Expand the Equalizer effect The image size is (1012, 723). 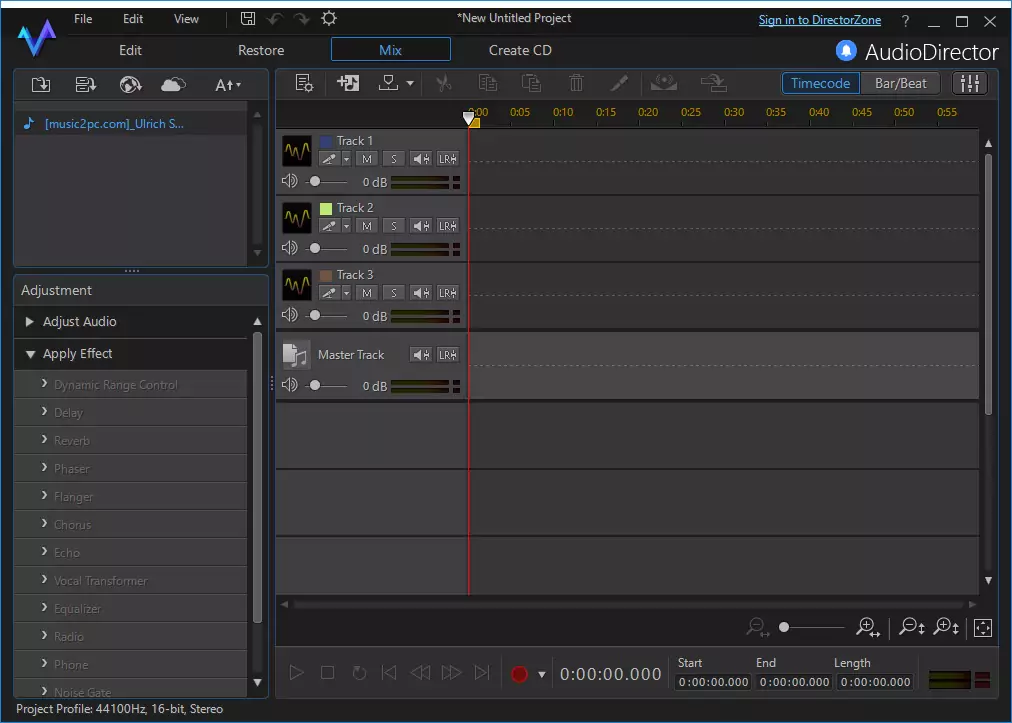[45, 608]
